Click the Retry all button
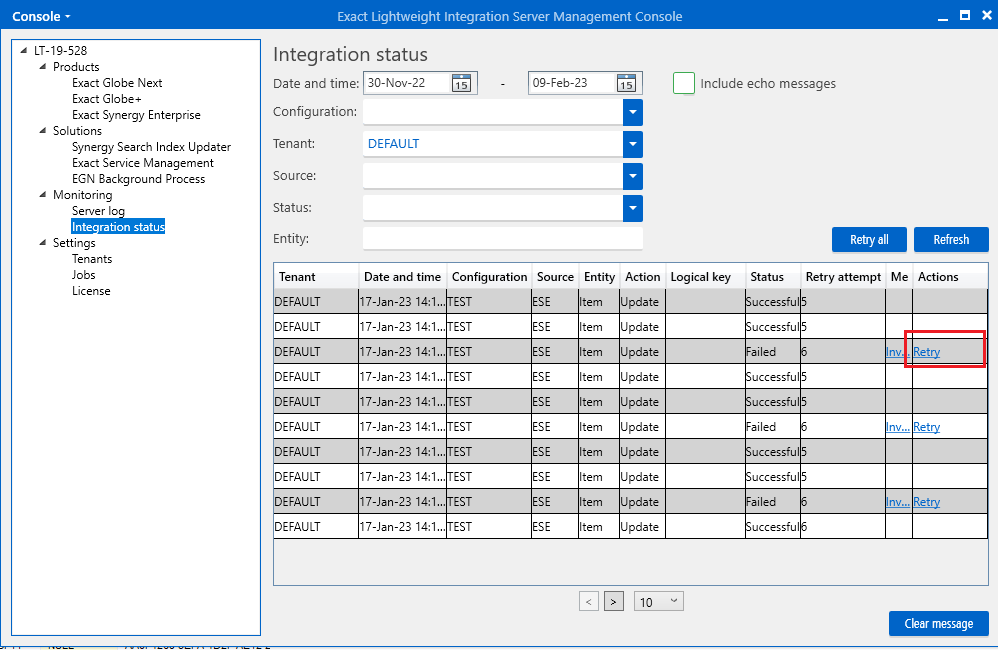Image resolution: width=998 pixels, height=650 pixels. [868, 240]
